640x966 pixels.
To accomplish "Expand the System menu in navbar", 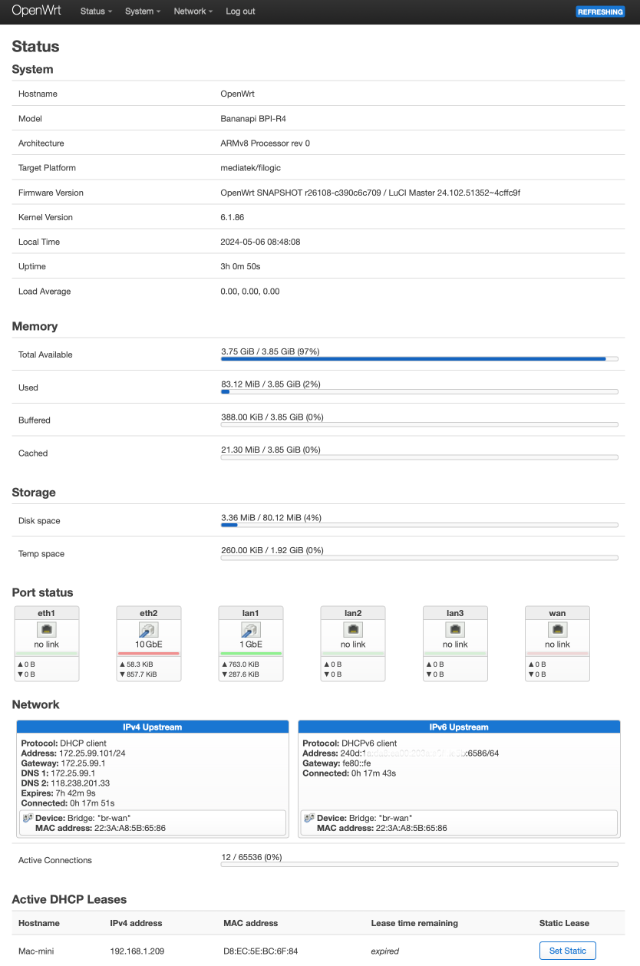I will (143, 12).
